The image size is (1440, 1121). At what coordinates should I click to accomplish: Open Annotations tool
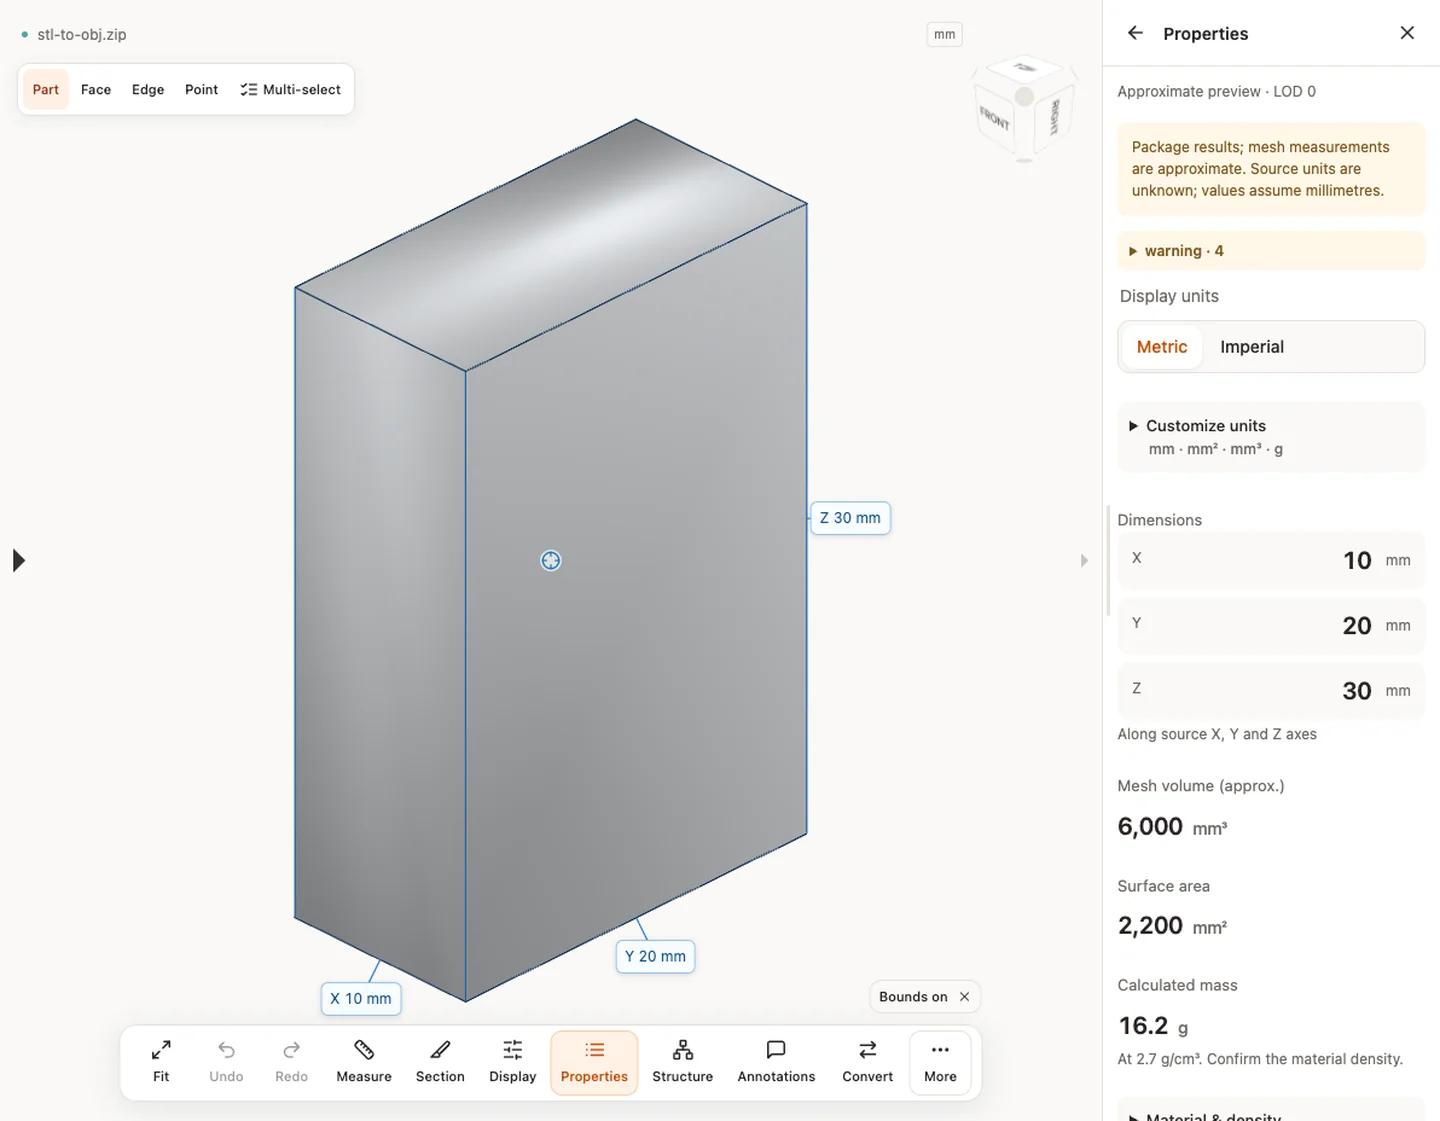click(x=776, y=1062)
